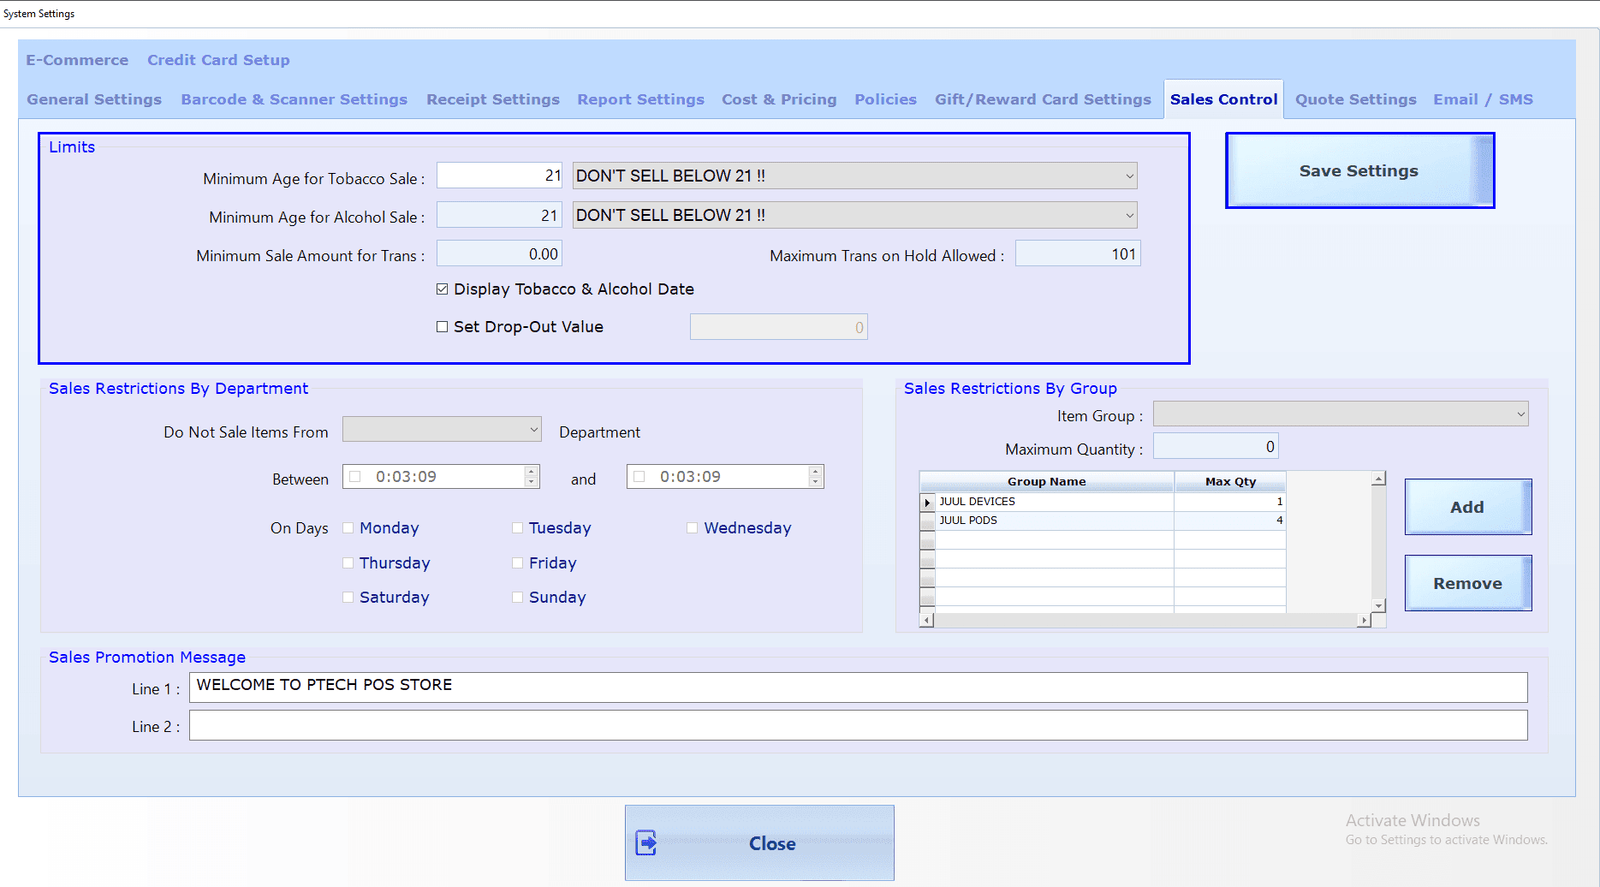This screenshot has width=1600, height=887.
Task: Open Credit Card Setup tab
Action: [x=218, y=60]
